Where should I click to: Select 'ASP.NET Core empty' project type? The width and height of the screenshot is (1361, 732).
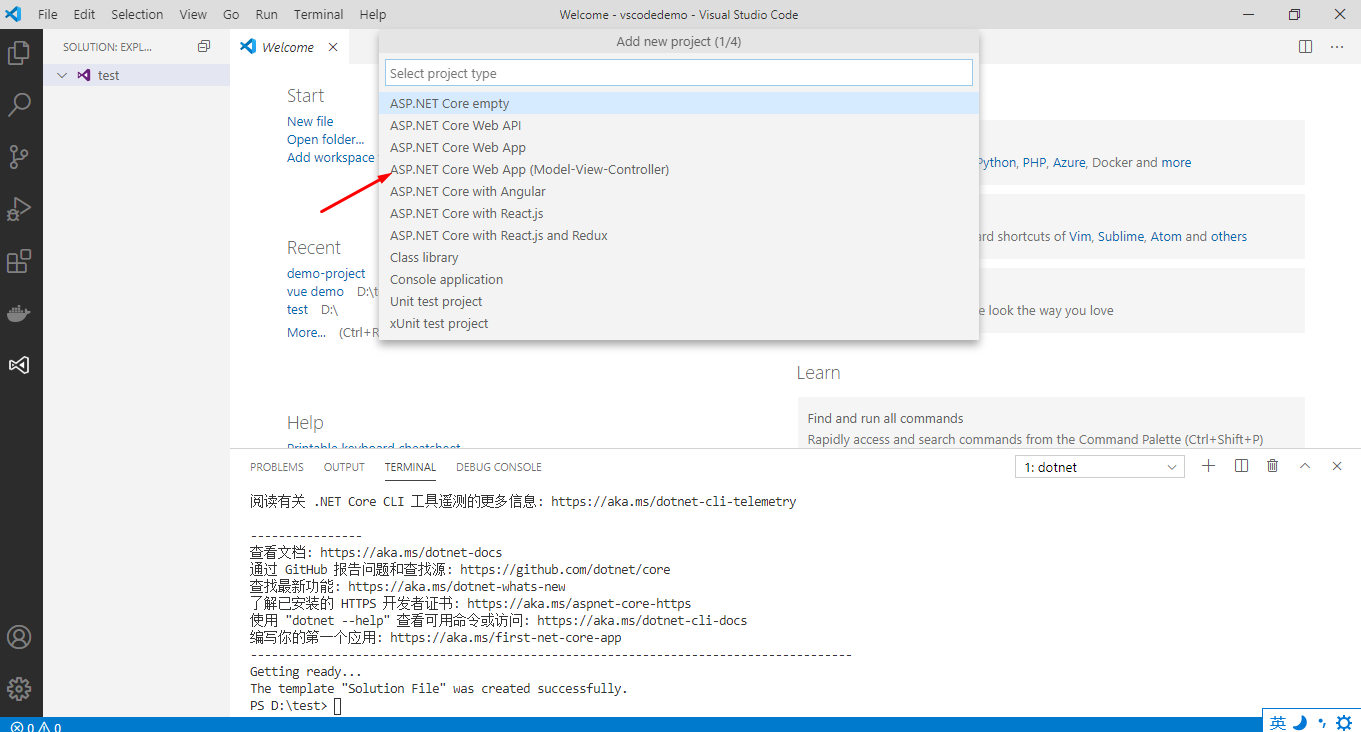coord(679,103)
